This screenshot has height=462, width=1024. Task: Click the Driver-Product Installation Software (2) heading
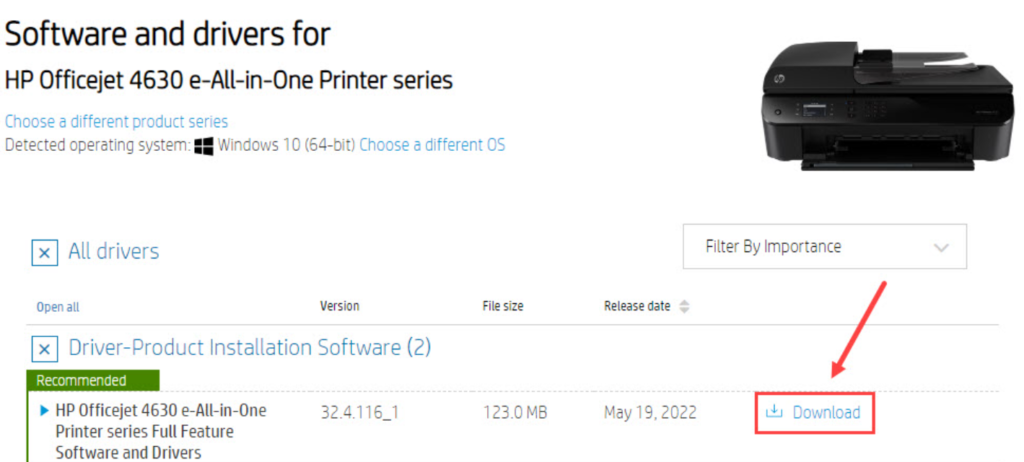(x=249, y=348)
